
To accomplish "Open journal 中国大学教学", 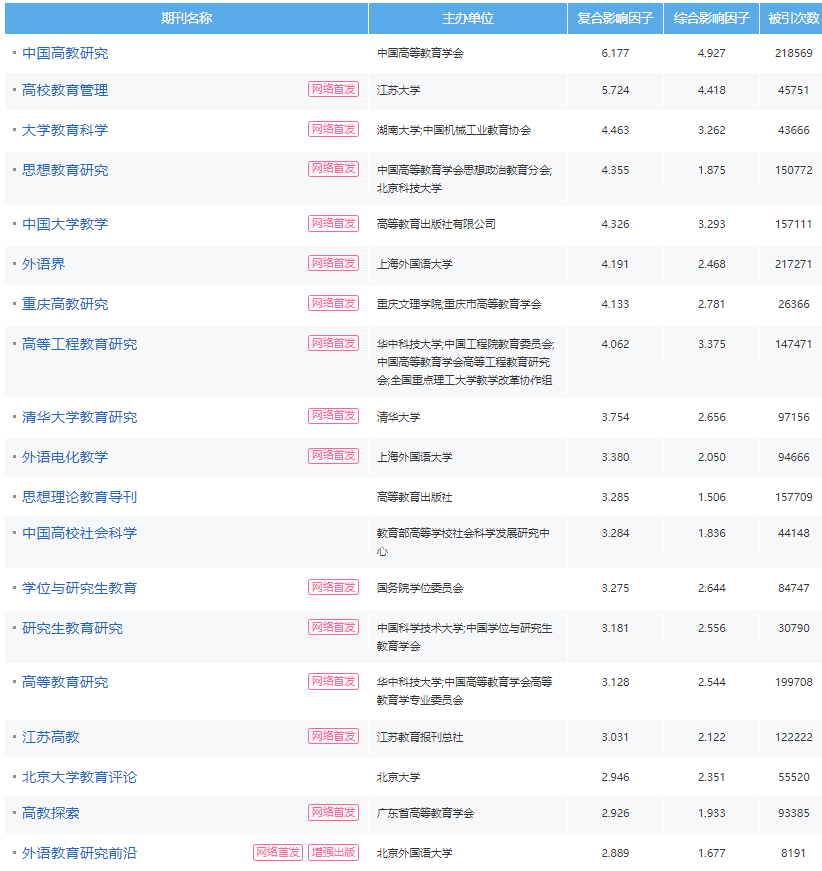I will pyautogui.click(x=65, y=224).
